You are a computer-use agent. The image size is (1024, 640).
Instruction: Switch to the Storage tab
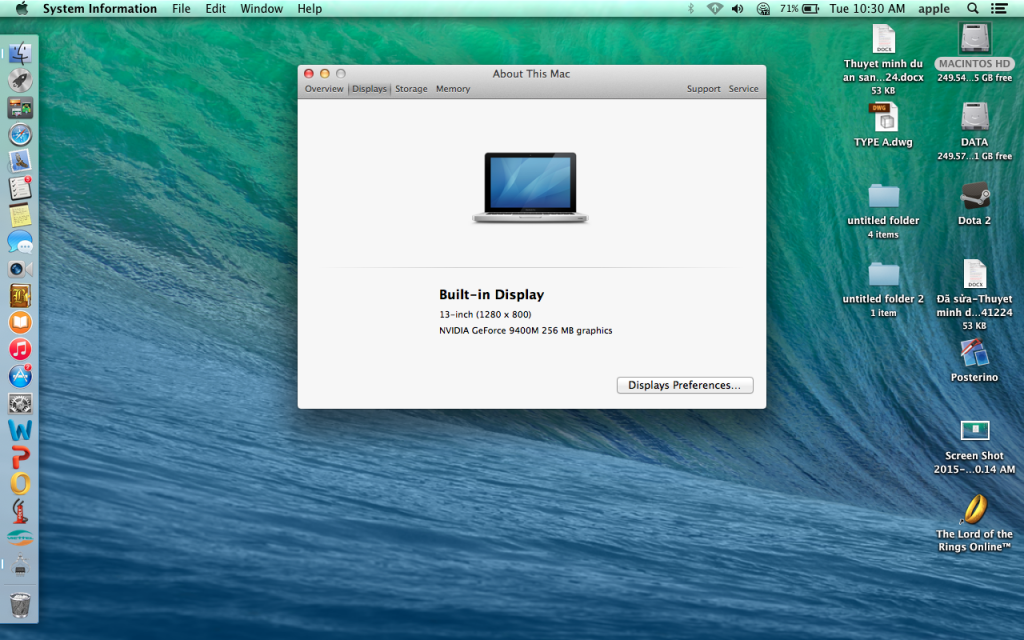coord(411,89)
